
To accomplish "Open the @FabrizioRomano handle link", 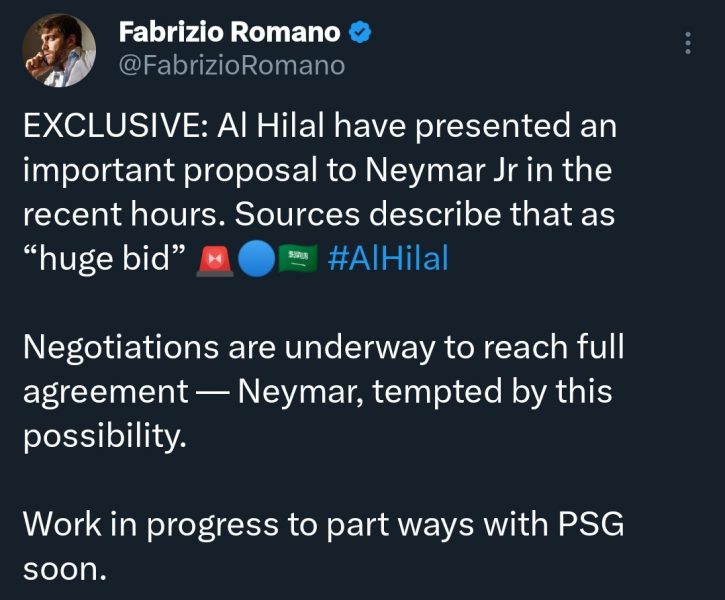I will point(232,66).
